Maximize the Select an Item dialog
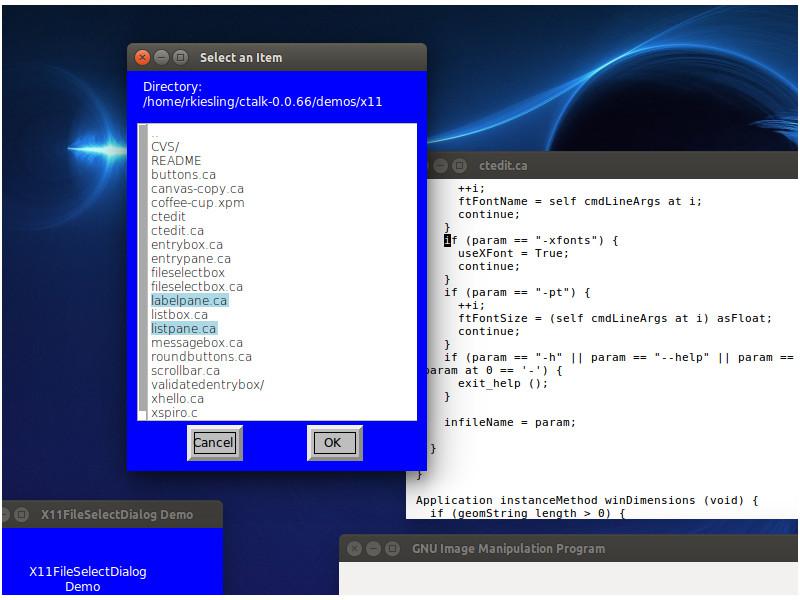800x600 pixels. (x=181, y=57)
